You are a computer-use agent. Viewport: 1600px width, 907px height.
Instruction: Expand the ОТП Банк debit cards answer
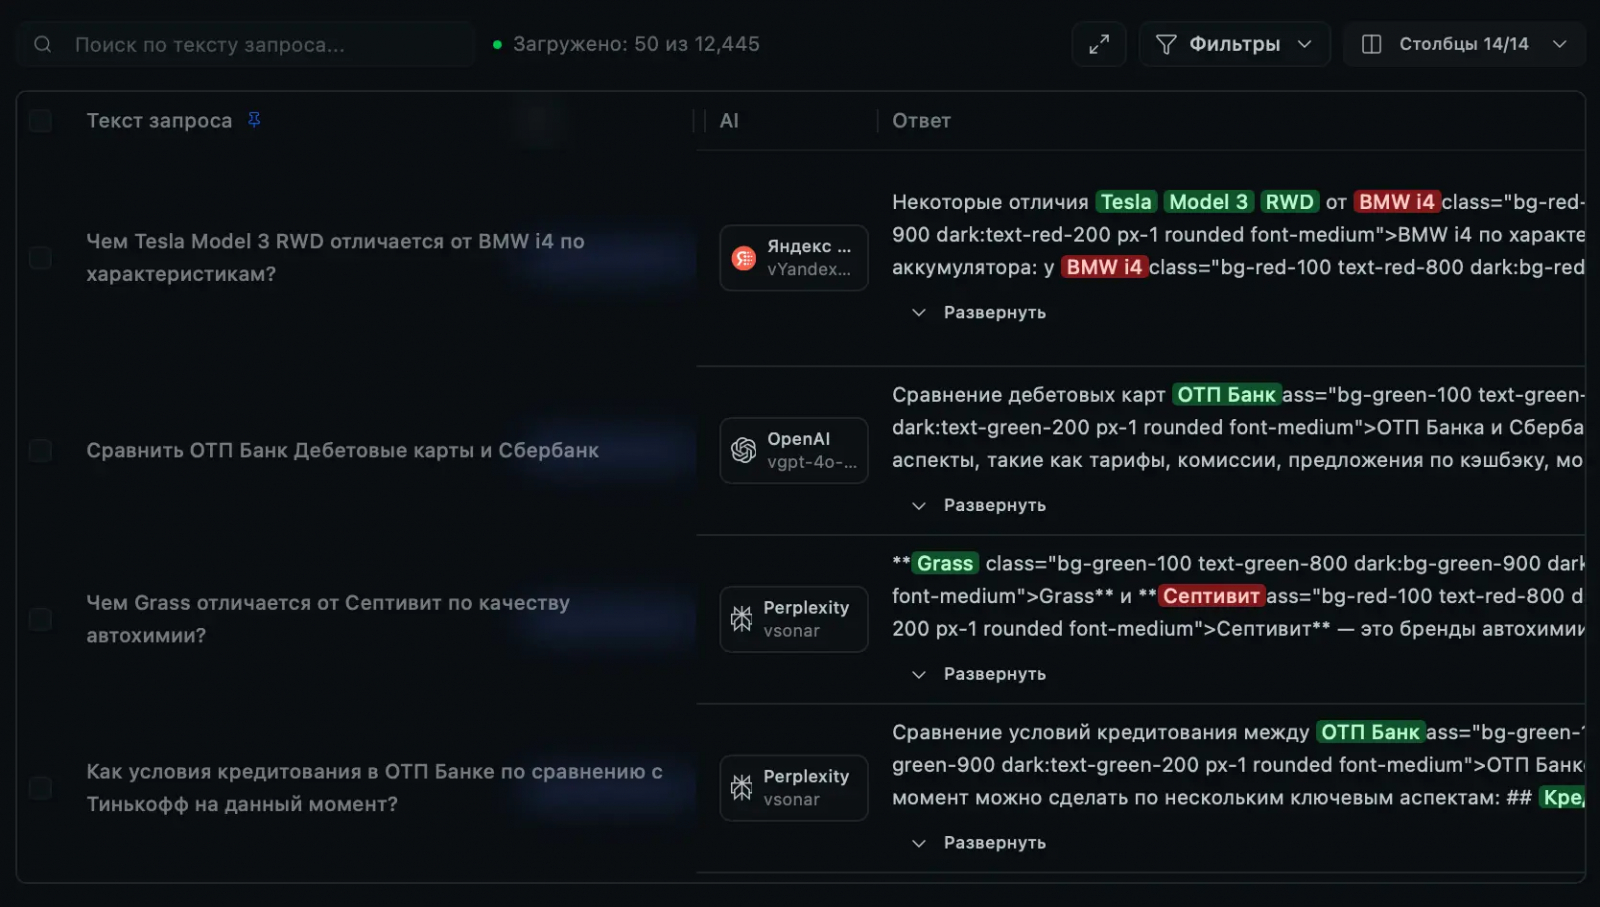[x=980, y=505]
